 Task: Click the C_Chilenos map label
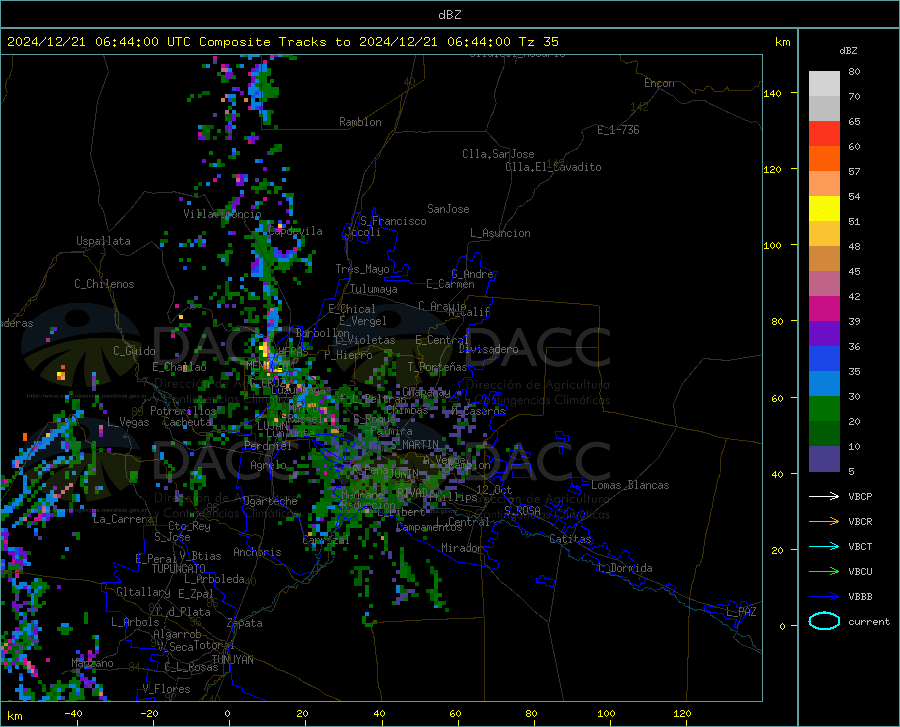(x=104, y=284)
